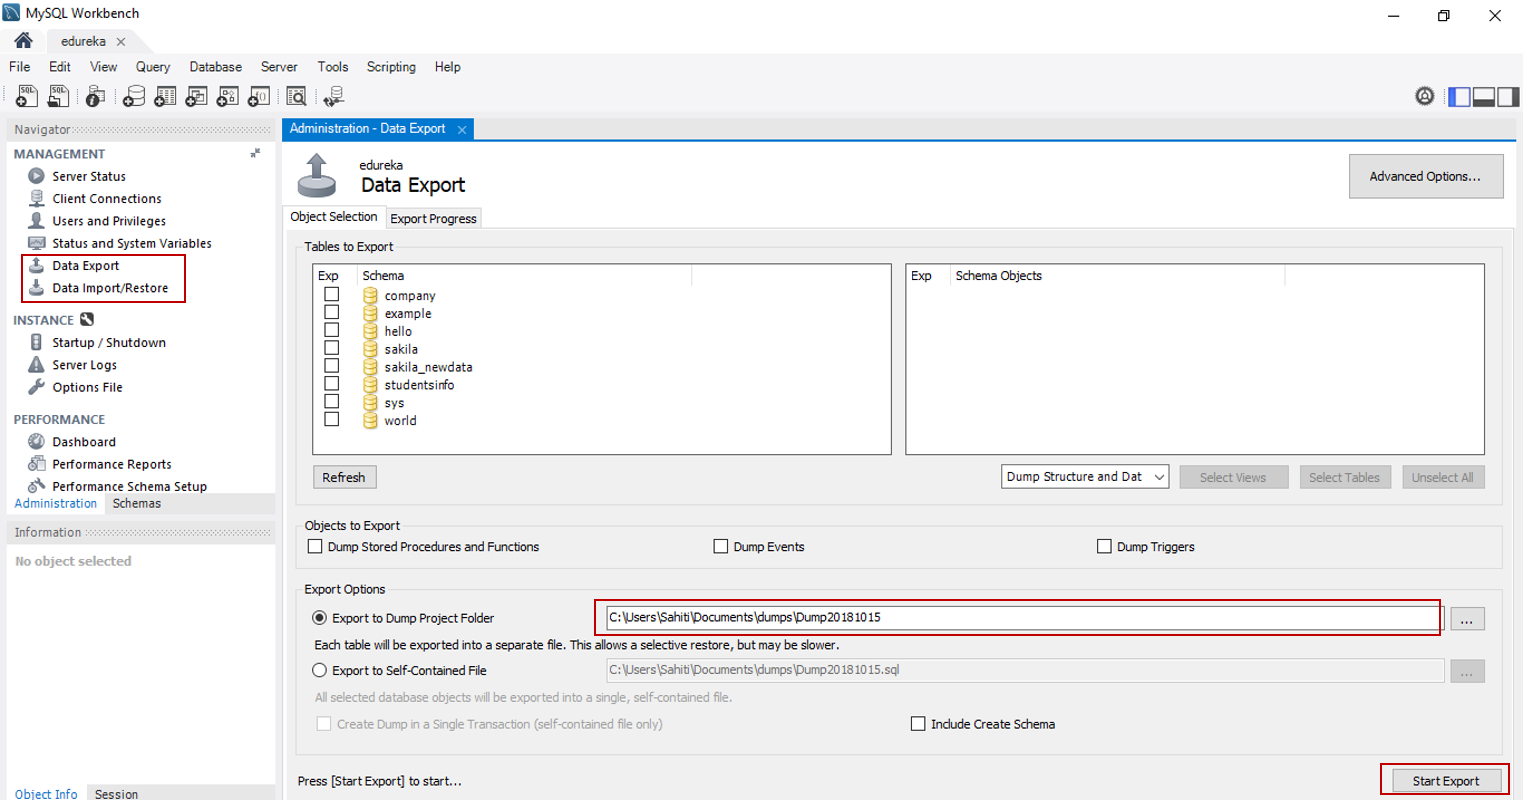
Task: Open Performance Reports
Action: (x=111, y=464)
